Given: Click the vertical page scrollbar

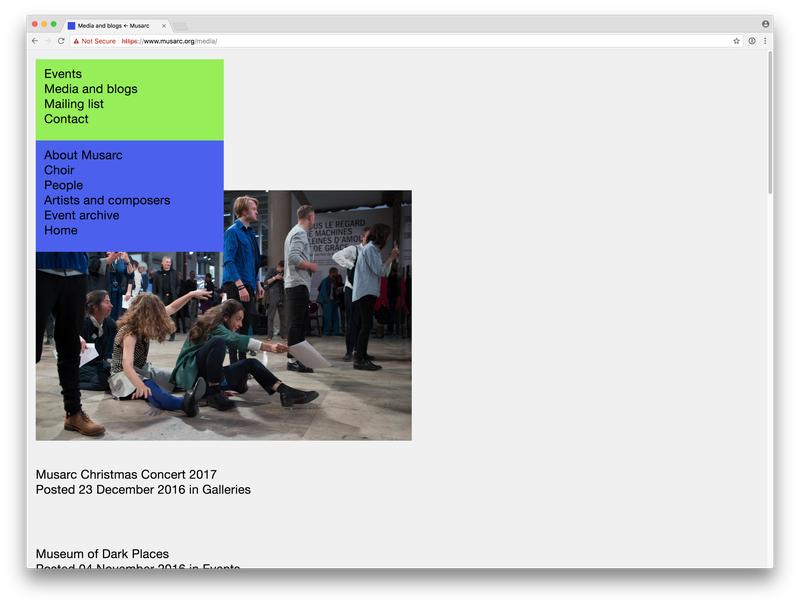Looking at the screenshot, I should 770,122.
